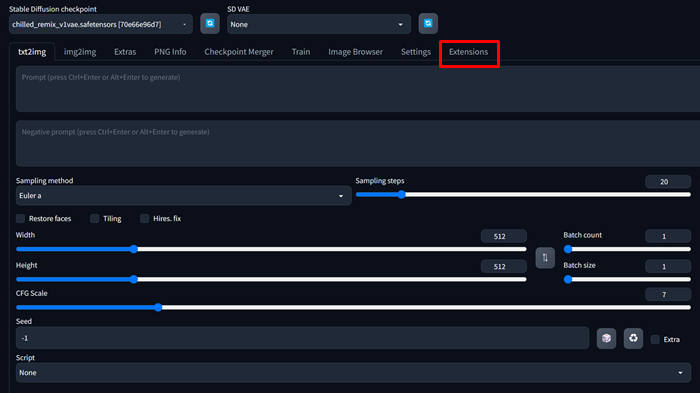Click the Height number box
This screenshot has width=700, height=393.
coord(504,267)
